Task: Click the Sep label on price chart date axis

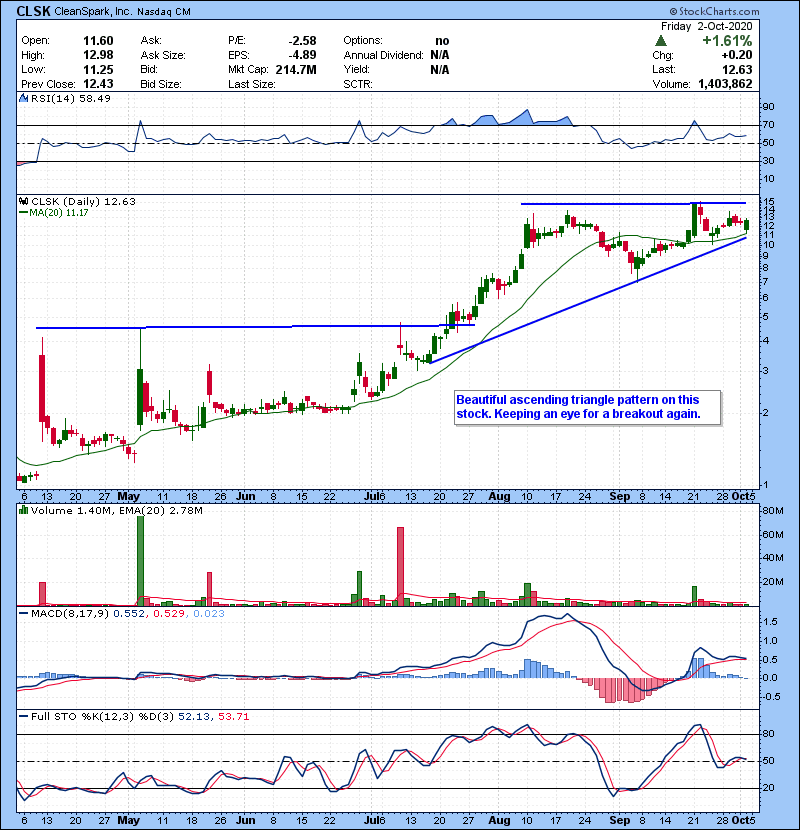Action: [619, 497]
